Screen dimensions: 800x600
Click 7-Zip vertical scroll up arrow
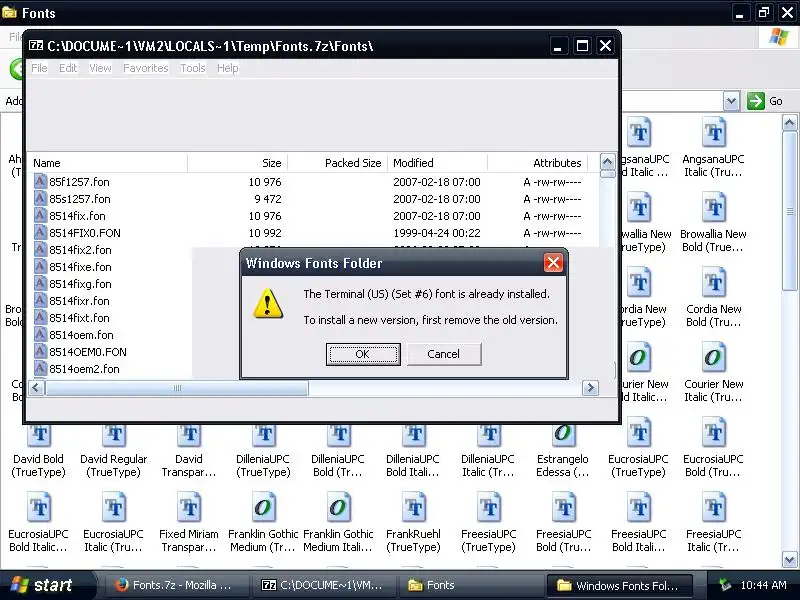pyautogui.click(x=607, y=162)
